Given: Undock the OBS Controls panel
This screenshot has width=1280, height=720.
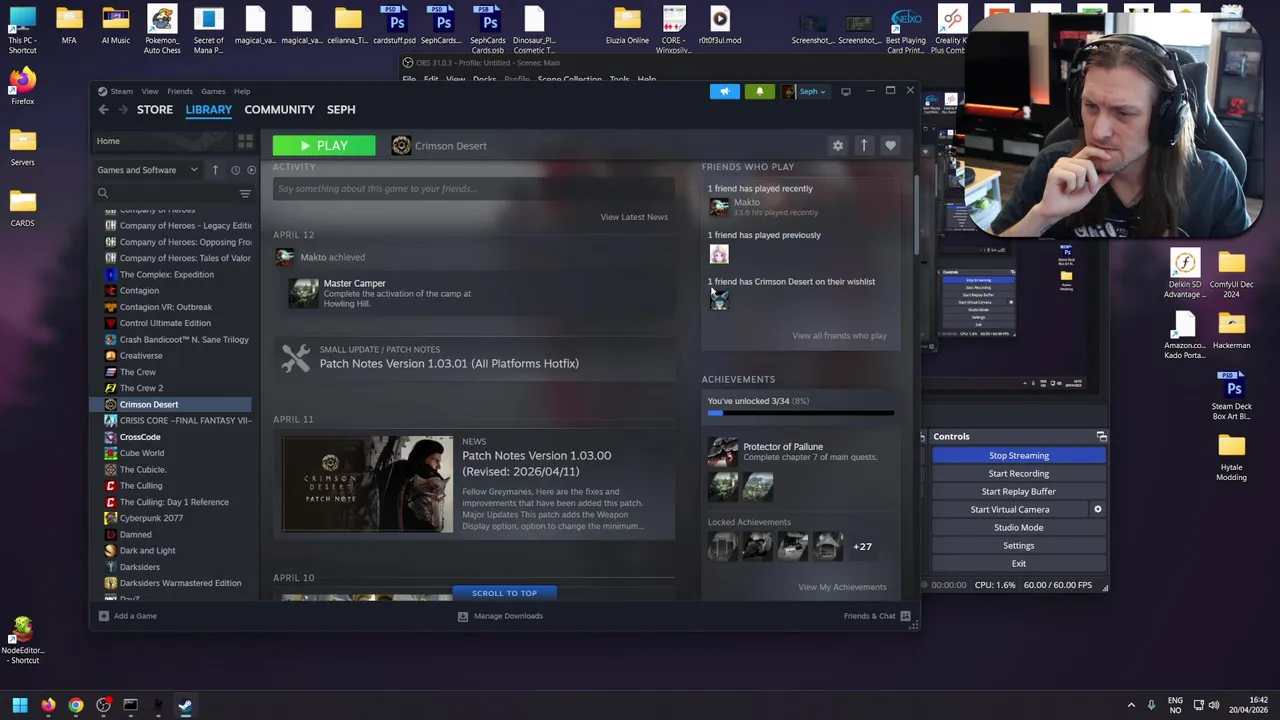Looking at the screenshot, I should point(1101,437).
